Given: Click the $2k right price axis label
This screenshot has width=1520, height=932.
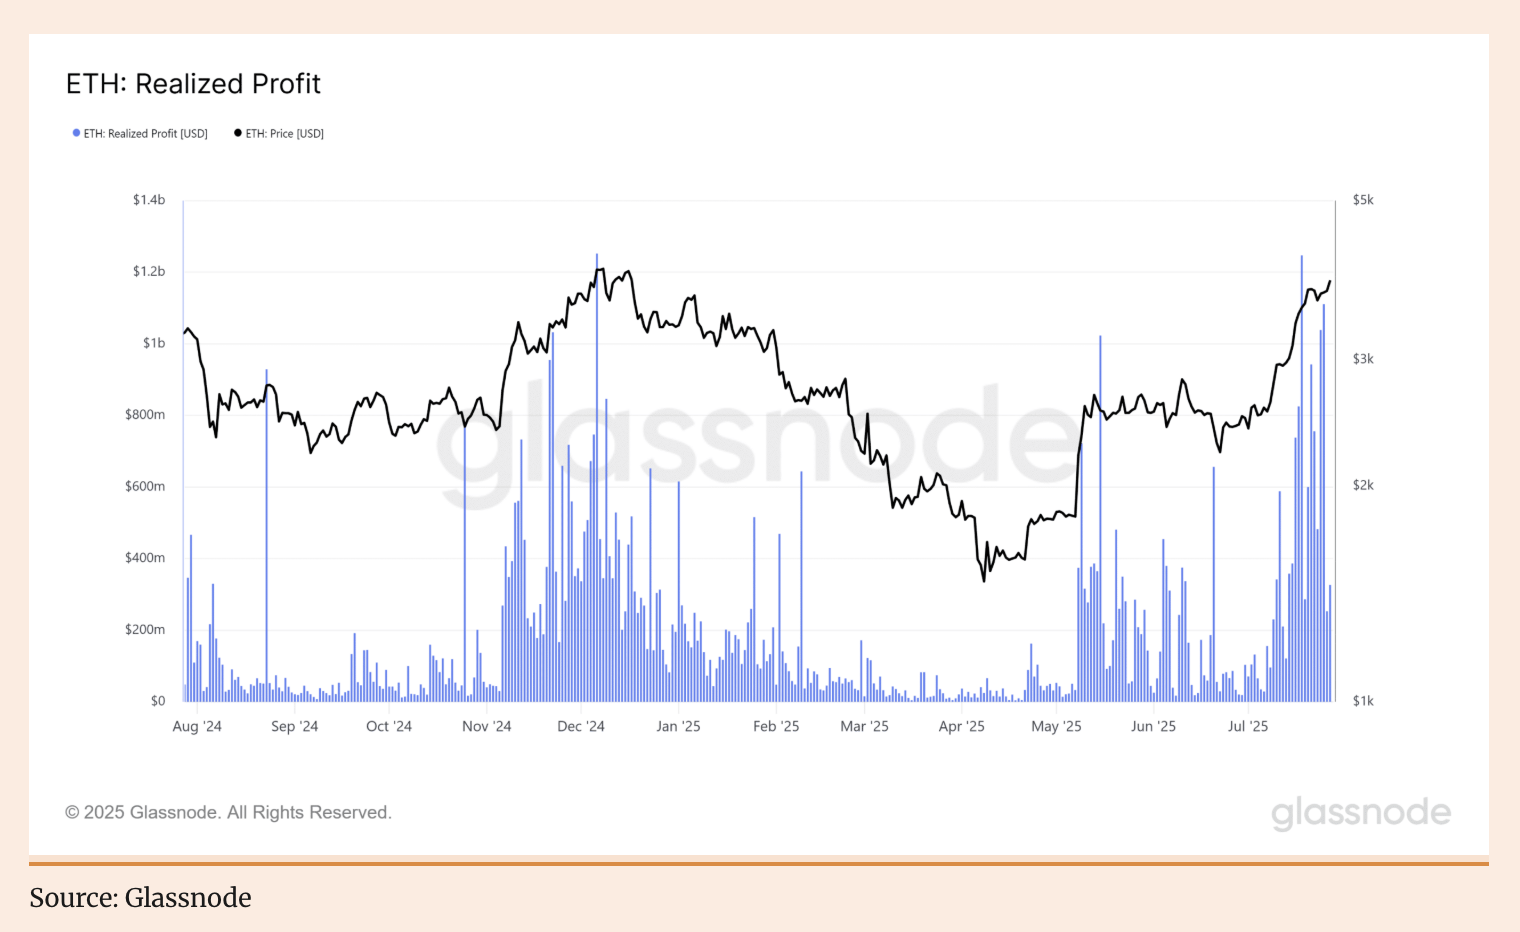Looking at the screenshot, I should (x=1363, y=486).
